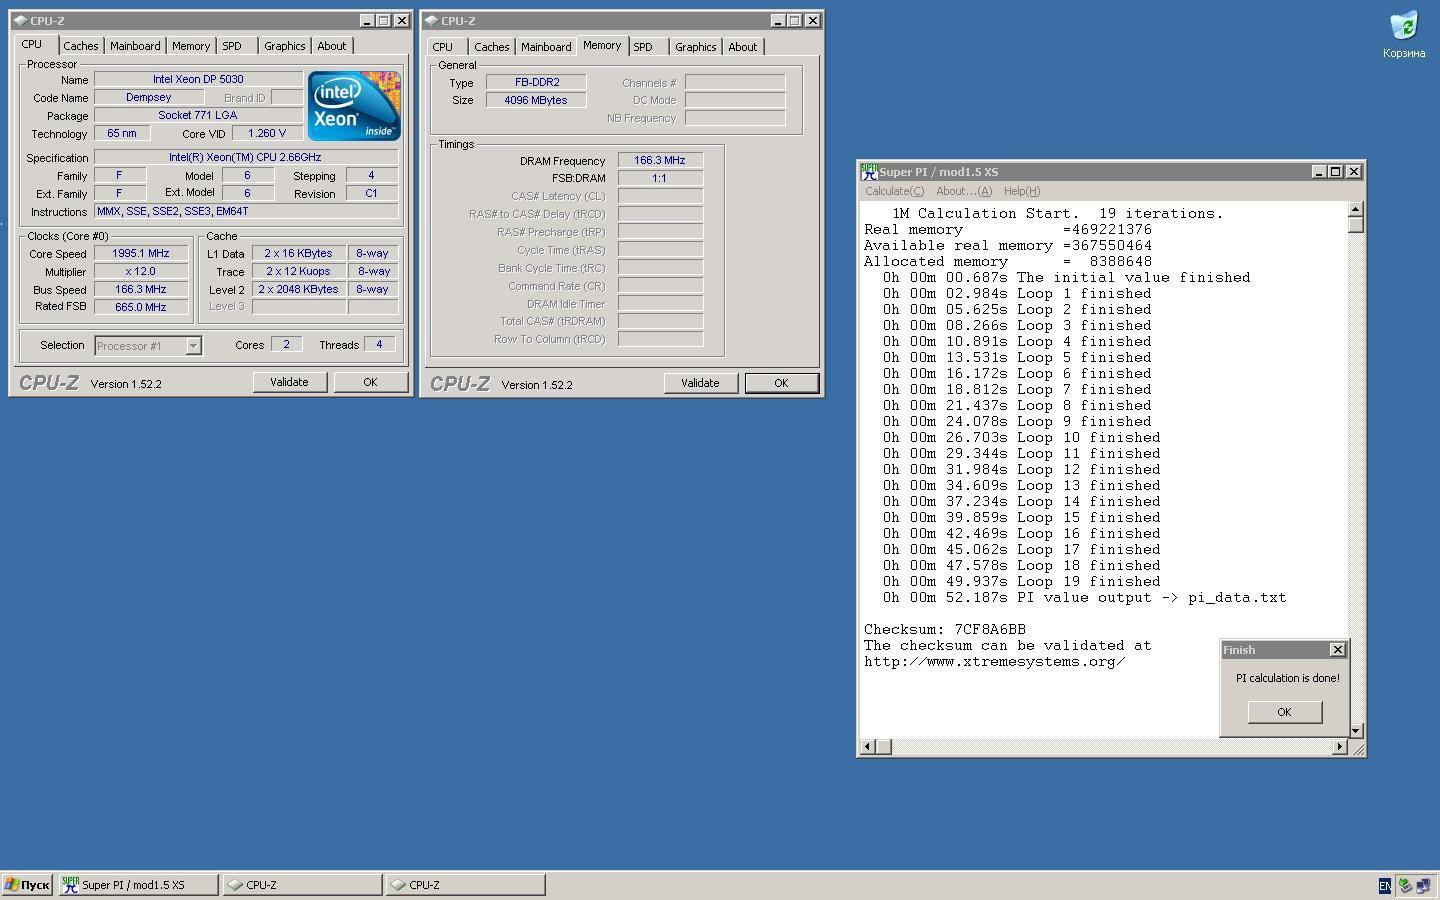
Task: Close the Finish dialog
Action: click(1337, 650)
